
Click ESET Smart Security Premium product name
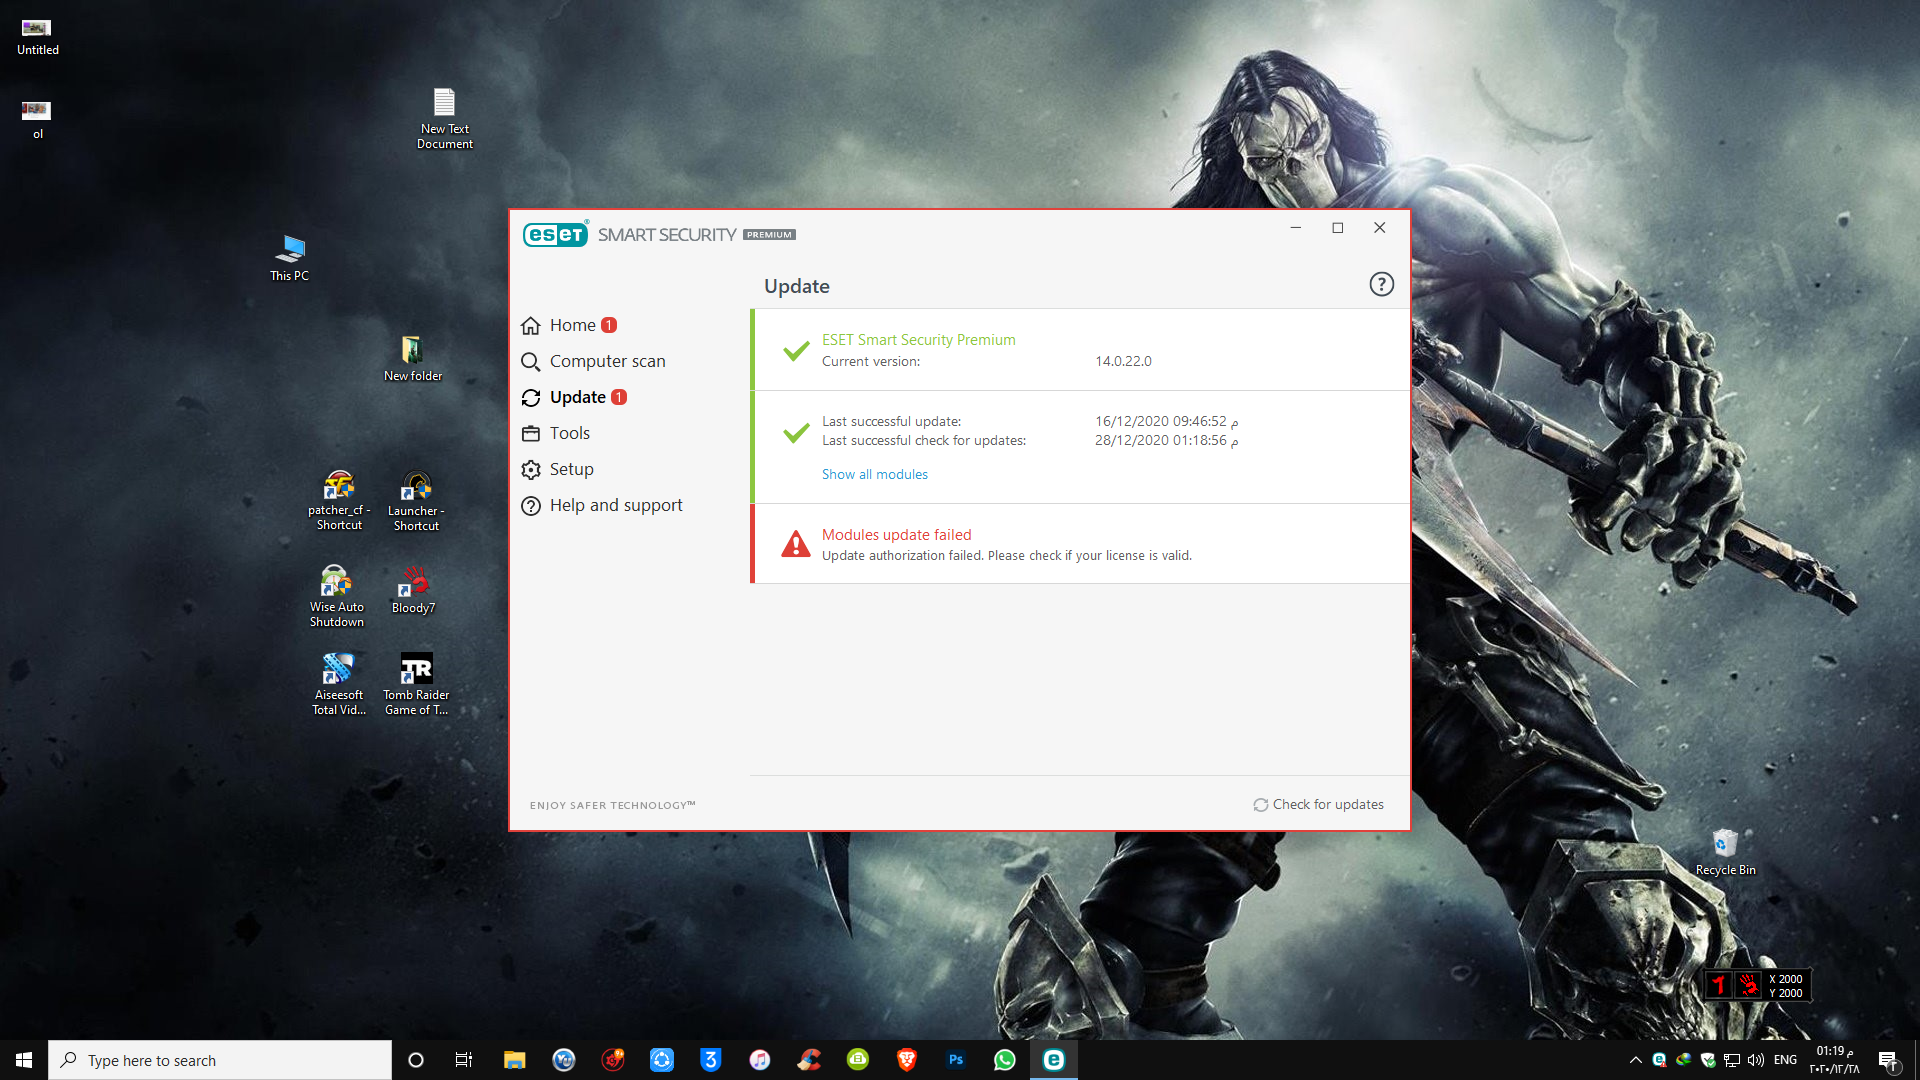918,339
